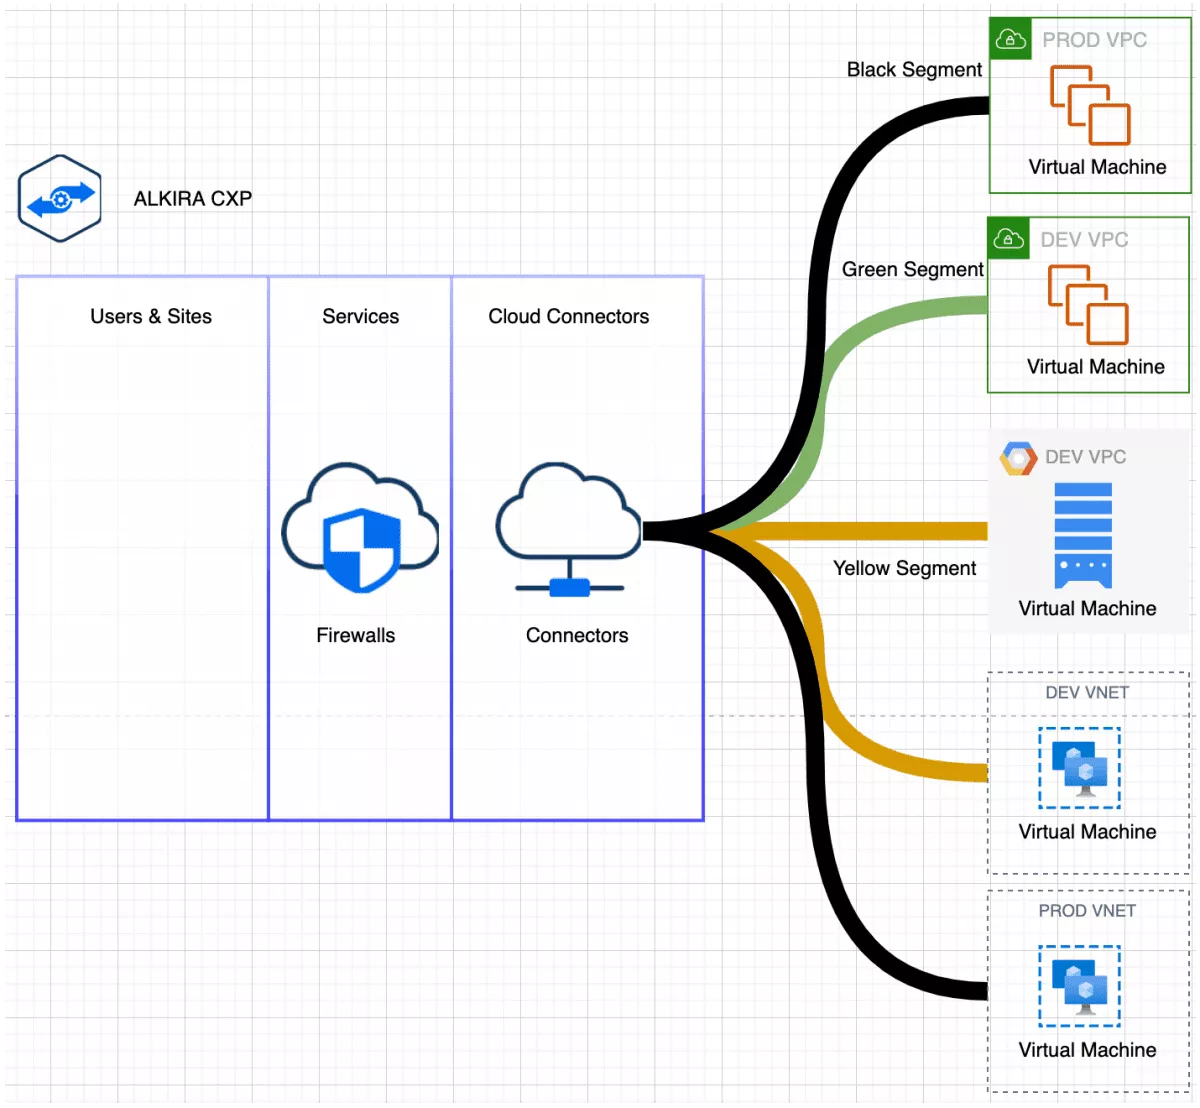Click the DEV VNET dashed border box
The width and height of the screenshot is (1200, 1108).
[1087, 692]
